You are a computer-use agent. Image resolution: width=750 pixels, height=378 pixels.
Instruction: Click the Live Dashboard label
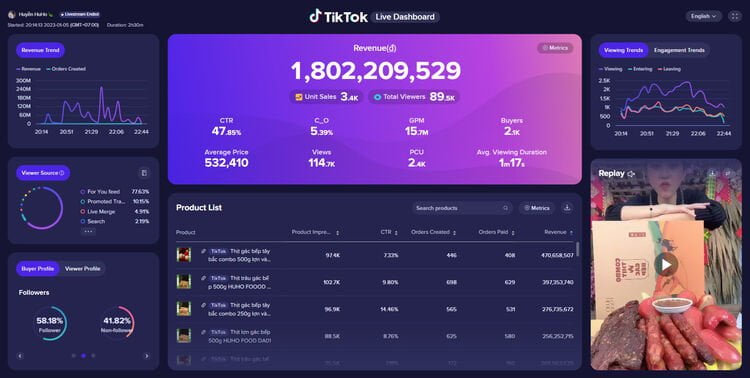click(x=405, y=17)
